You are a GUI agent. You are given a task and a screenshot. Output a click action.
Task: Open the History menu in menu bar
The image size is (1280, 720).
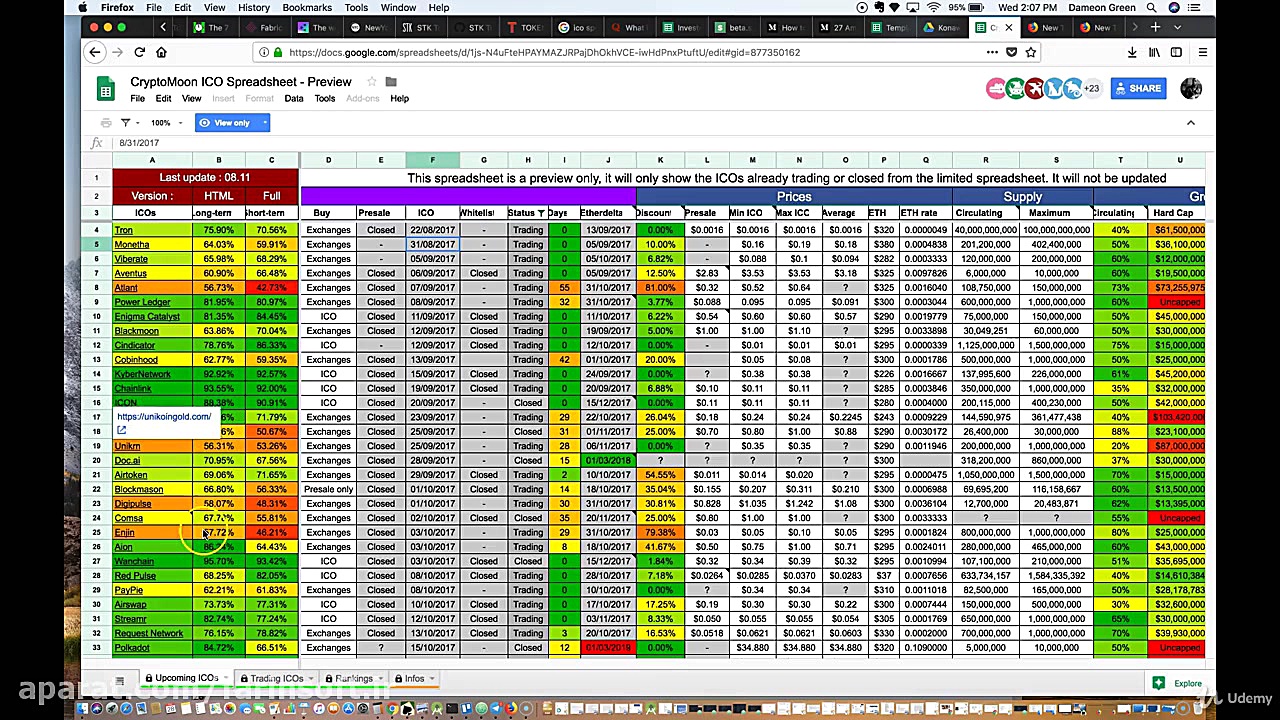(253, 7)
